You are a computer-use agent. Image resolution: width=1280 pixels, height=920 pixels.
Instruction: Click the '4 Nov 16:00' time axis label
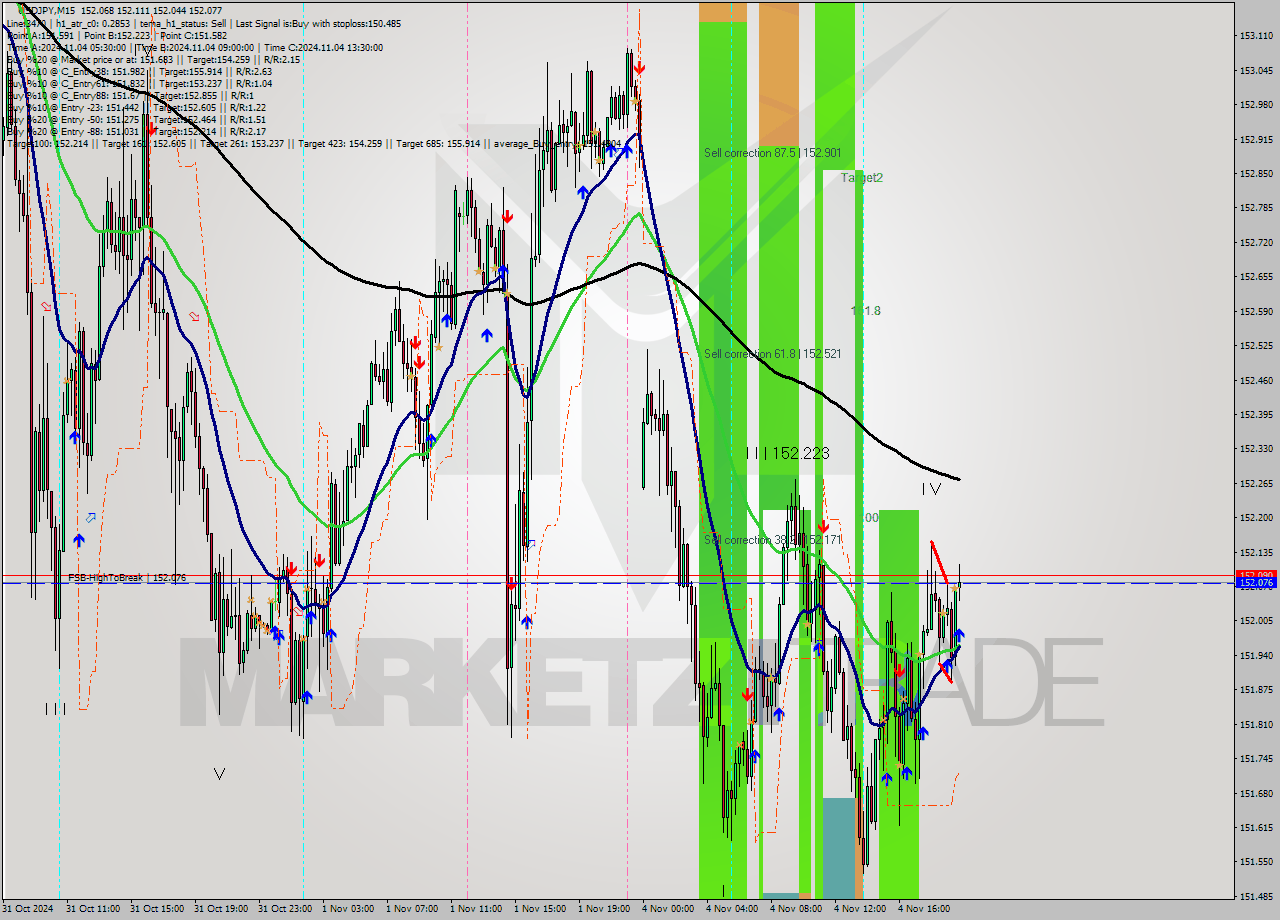point(924,909)
